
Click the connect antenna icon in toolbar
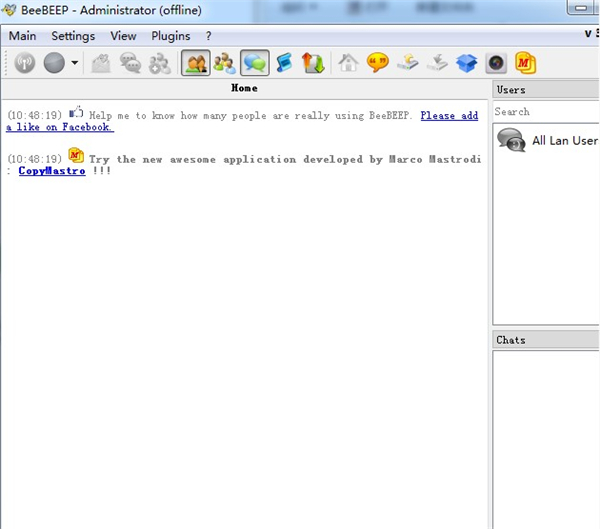pyautogui.click(x=25, y=63)
